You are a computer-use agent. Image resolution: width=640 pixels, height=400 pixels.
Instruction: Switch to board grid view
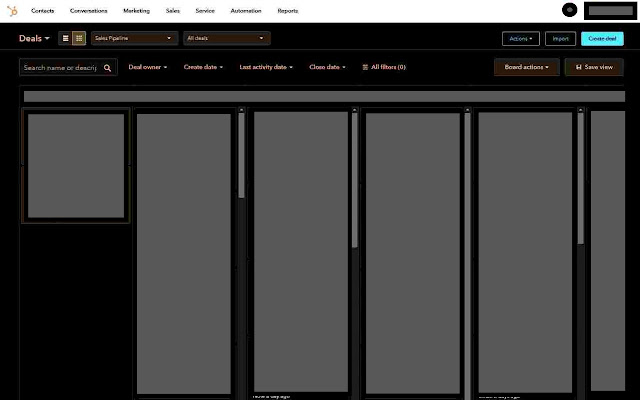(x=79, y=38)
